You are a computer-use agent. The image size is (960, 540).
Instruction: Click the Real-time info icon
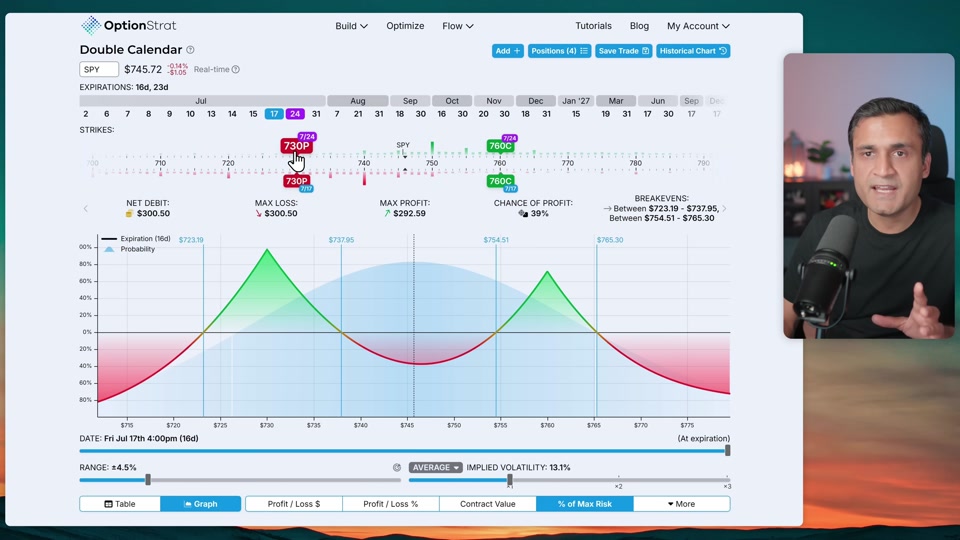click(236, 69)
